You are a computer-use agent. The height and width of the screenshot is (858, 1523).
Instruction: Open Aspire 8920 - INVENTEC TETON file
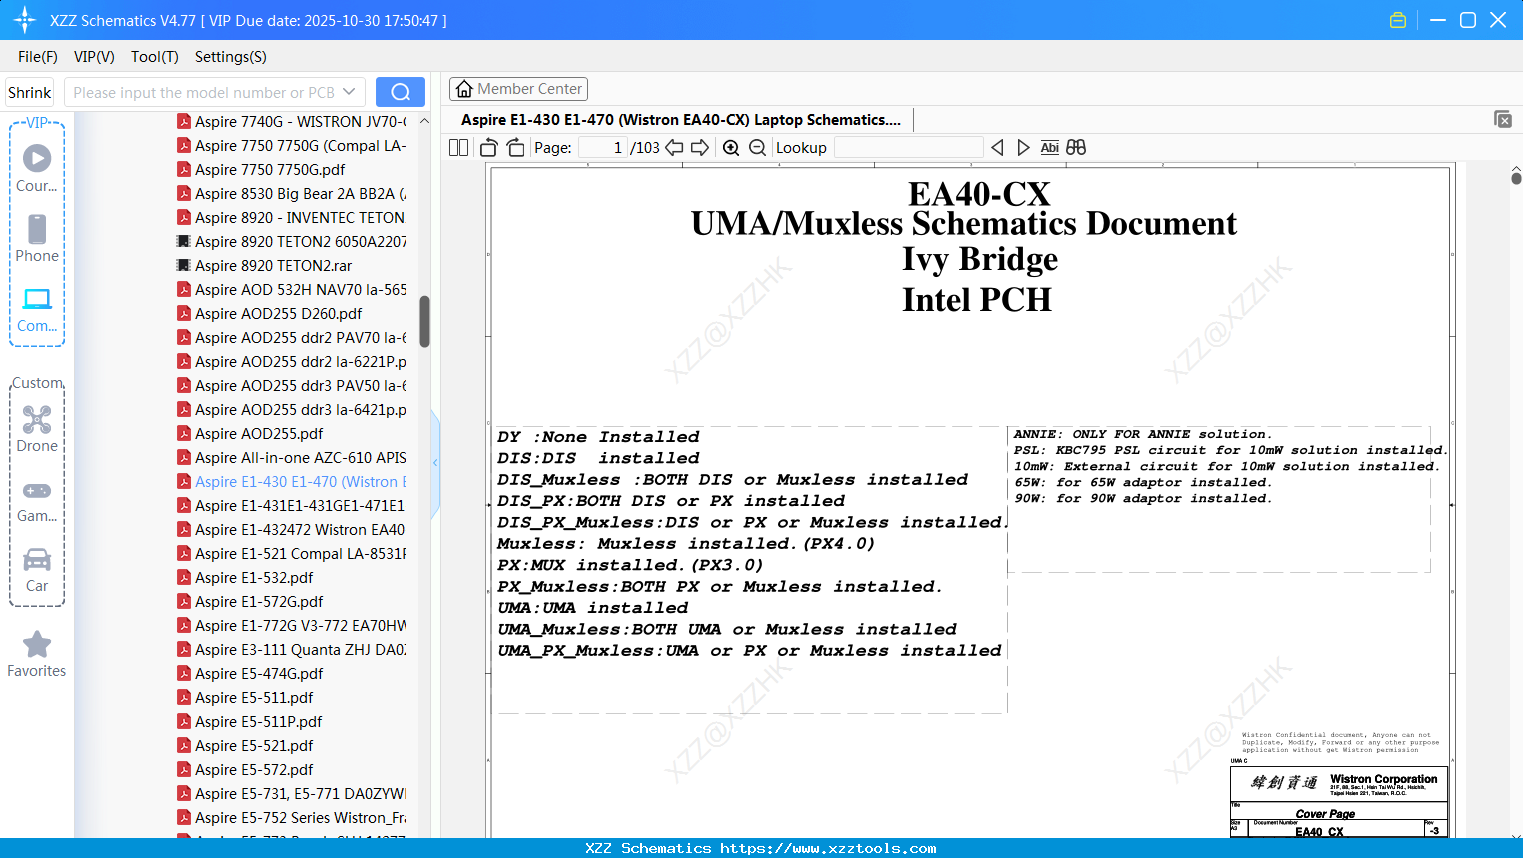point(292,218)
